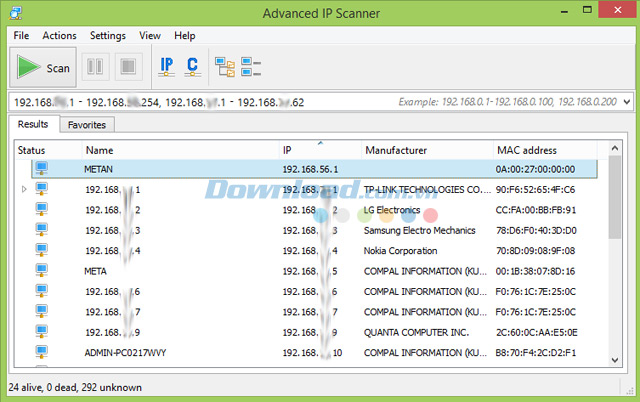Sort by the Manufacturer column header
The width and height of the screenshot is (640, 402).
tap(427, 150)
